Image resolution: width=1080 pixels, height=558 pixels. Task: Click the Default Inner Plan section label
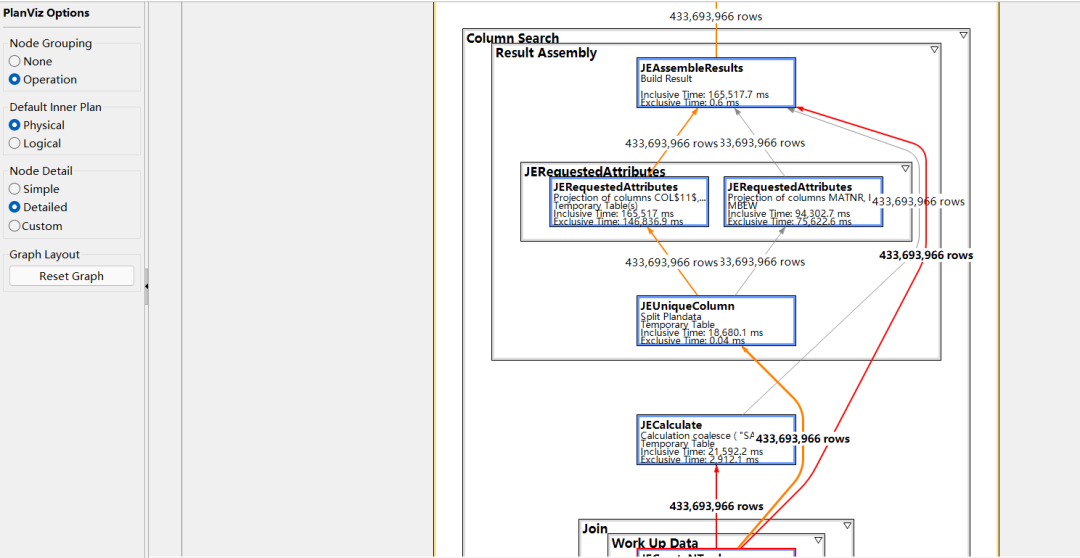point(54,107)
